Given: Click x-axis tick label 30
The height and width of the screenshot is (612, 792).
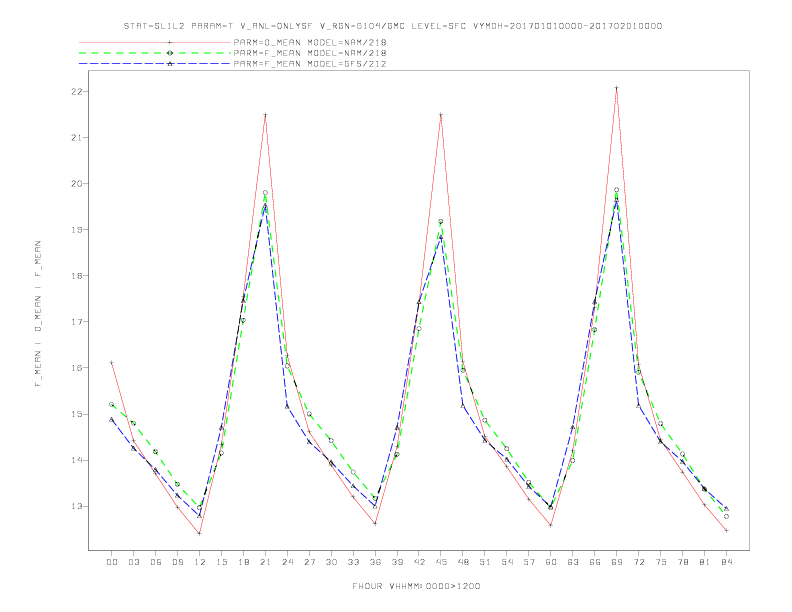Looking at the screenshot, I should 331,562.
